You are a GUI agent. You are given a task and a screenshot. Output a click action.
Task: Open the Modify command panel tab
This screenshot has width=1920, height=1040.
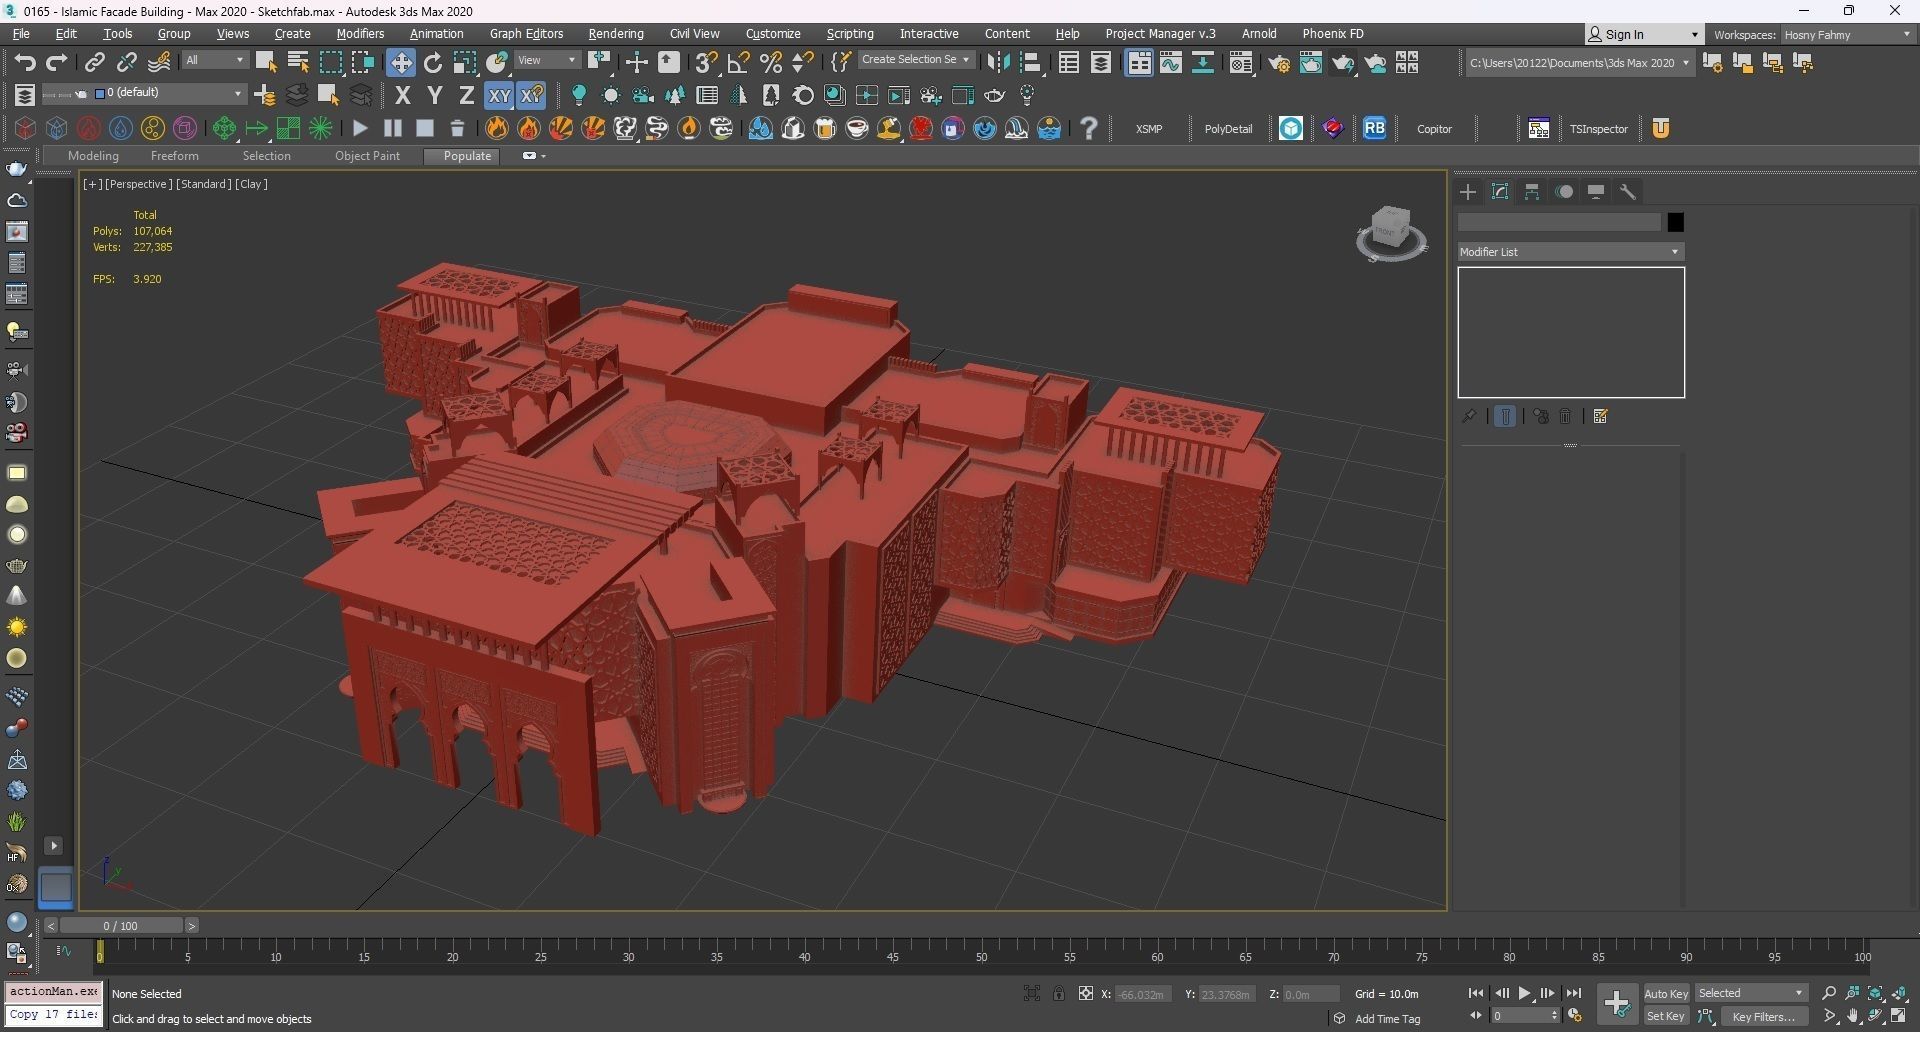coord(1499,192)
